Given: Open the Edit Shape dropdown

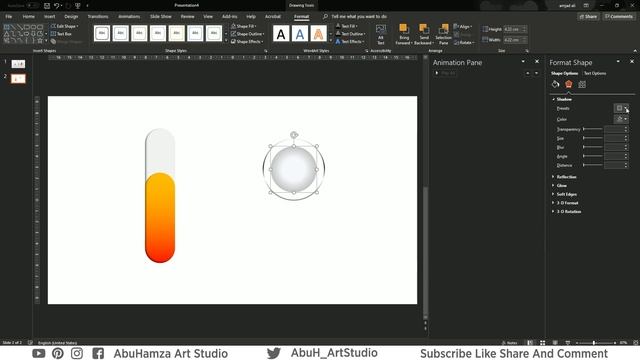Looking at the screenshot, I should coord(64,26).
